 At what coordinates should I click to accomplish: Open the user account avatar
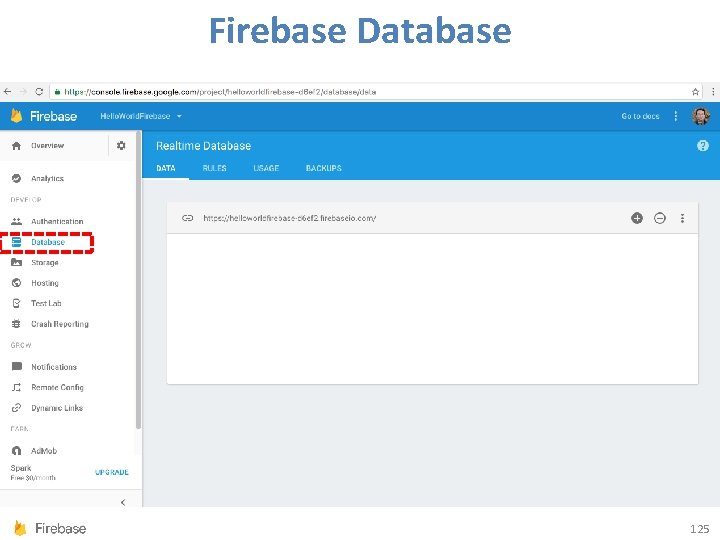click(x=701, y=116)
